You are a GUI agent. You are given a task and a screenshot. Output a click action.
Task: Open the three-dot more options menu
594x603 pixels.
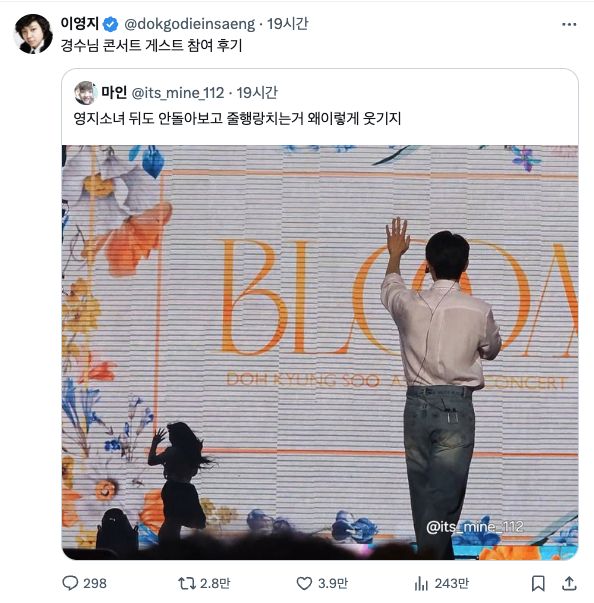click(x=569, y=24)
